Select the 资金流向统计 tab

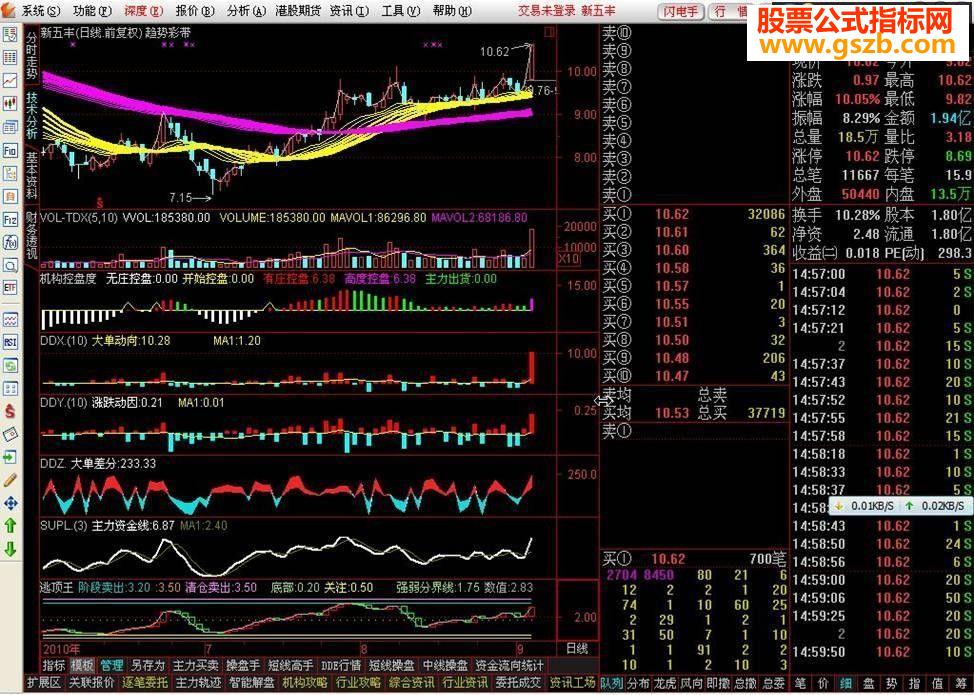(509, 665)
